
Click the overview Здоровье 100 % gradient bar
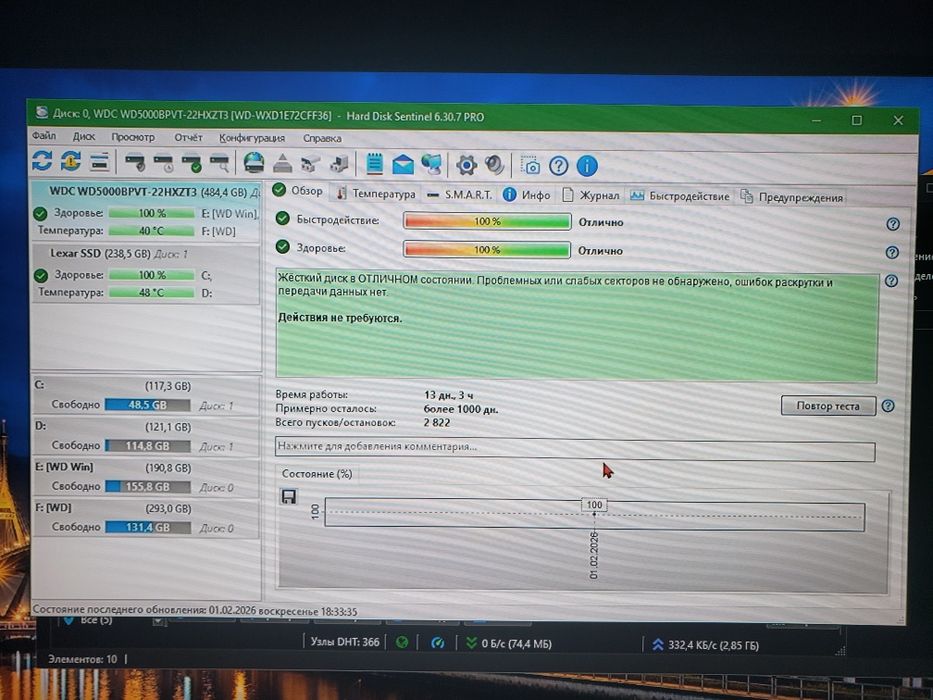[487, 249]
